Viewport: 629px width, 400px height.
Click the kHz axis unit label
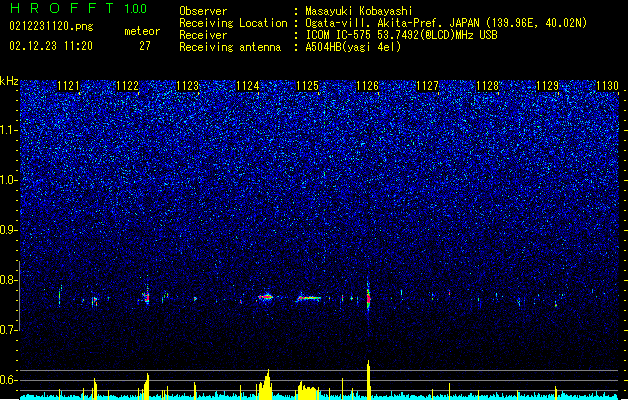click(9, 81)
